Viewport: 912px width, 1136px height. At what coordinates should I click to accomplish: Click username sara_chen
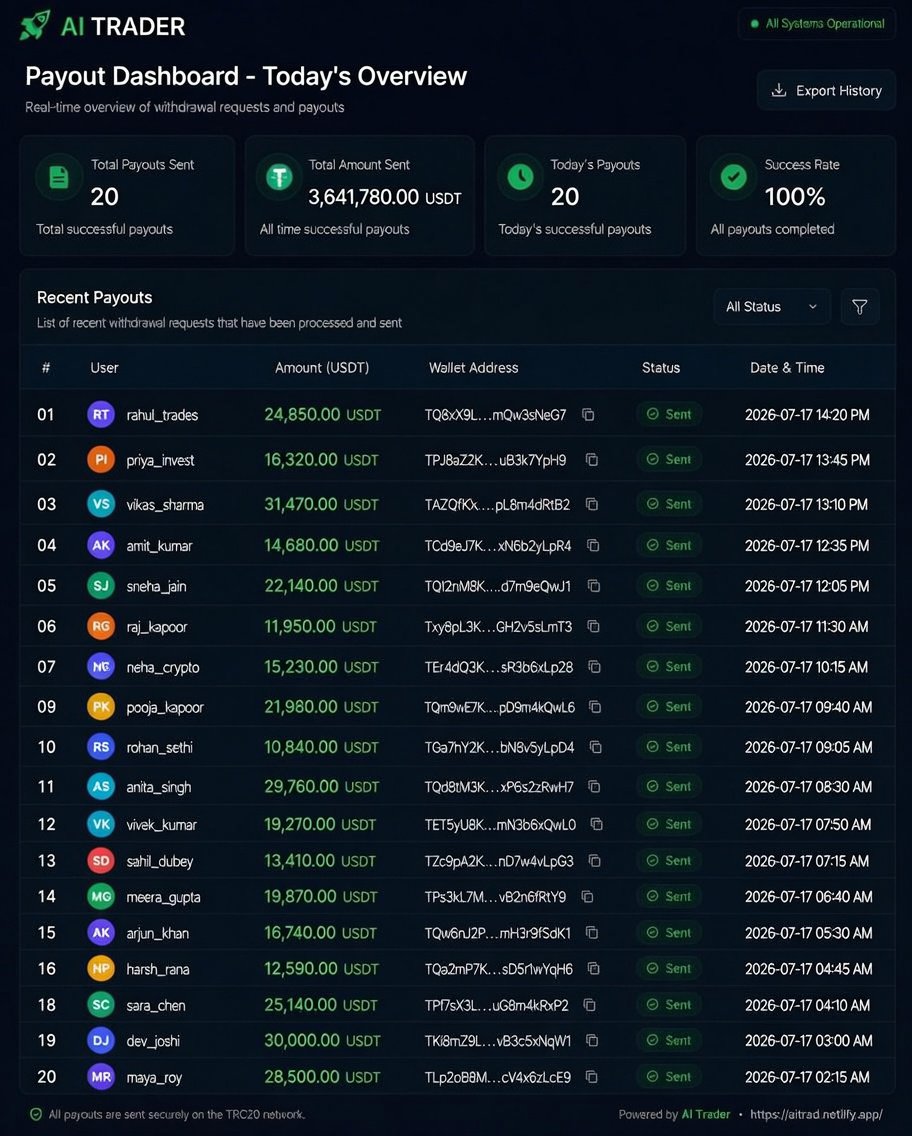pyautogui.click(x=156, y=1006)
